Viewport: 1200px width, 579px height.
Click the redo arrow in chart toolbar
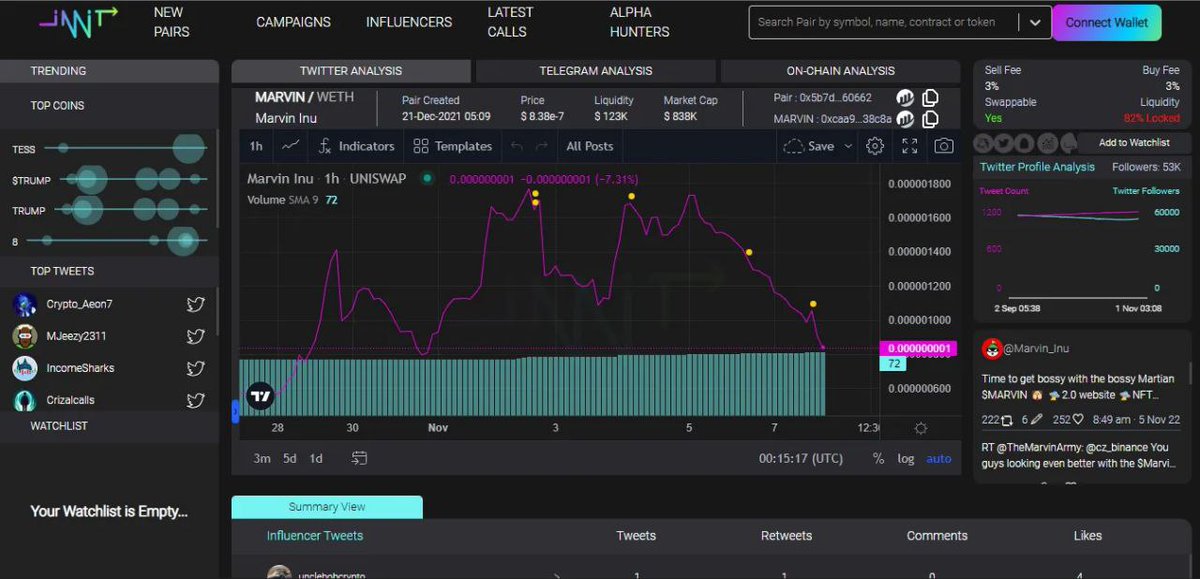[541, 146]
